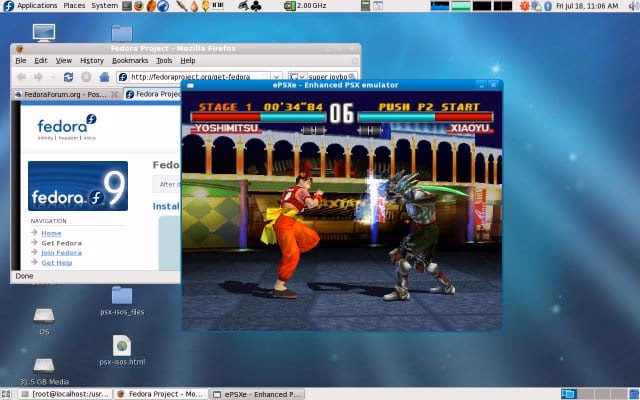Click the Fedora logo on the web page
Screen dimensions: 640x400
click(67, 127)
